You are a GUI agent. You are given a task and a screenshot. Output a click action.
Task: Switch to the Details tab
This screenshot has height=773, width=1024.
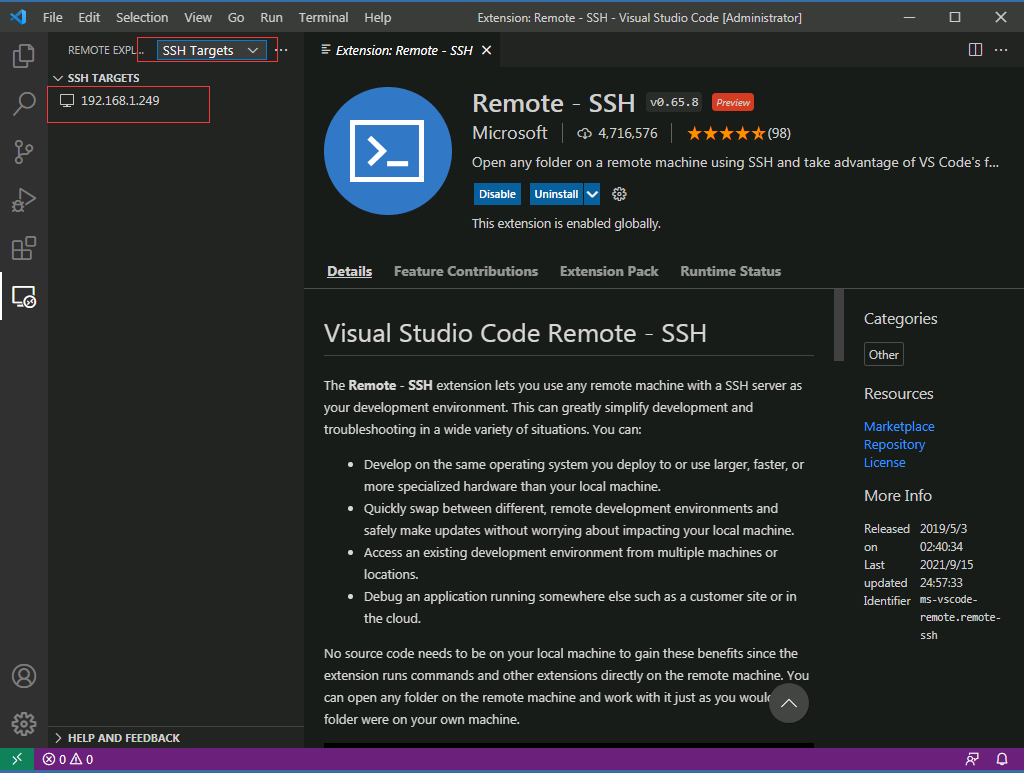(x=349, y=271)
